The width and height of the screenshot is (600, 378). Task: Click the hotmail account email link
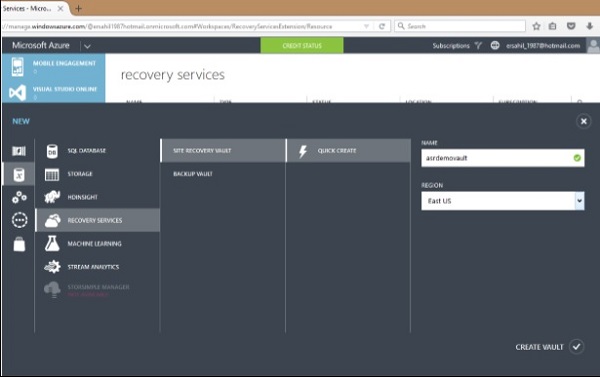[x=543, y=46]
